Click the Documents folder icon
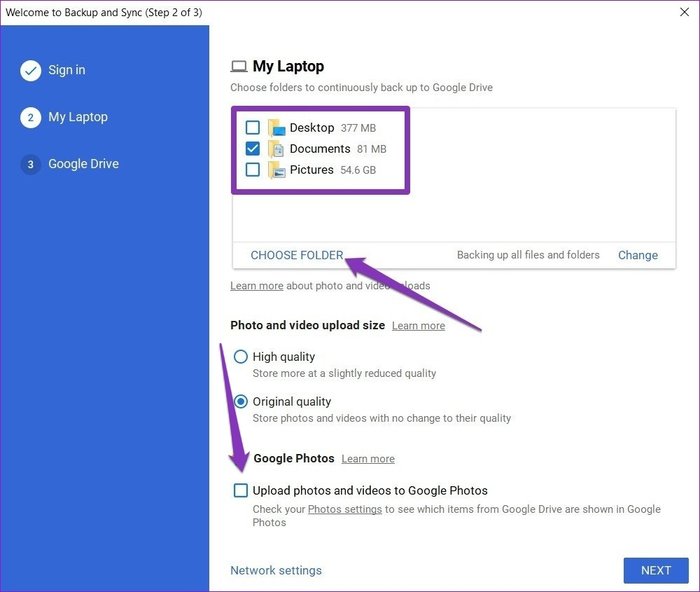The height and width of the screenshot is (592, 700). coord(276,149)
